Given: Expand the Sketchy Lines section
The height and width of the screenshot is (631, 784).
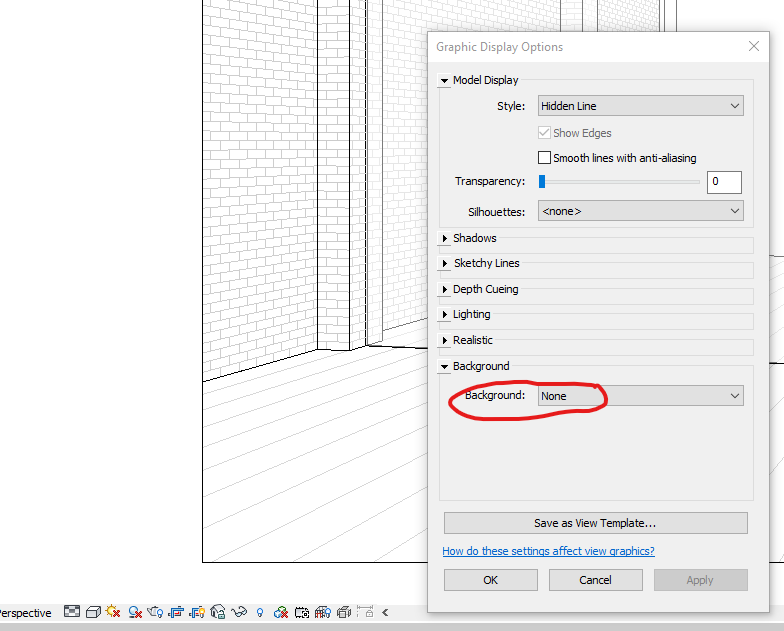Looking at the screenshot, I should [x=444, y=263].
